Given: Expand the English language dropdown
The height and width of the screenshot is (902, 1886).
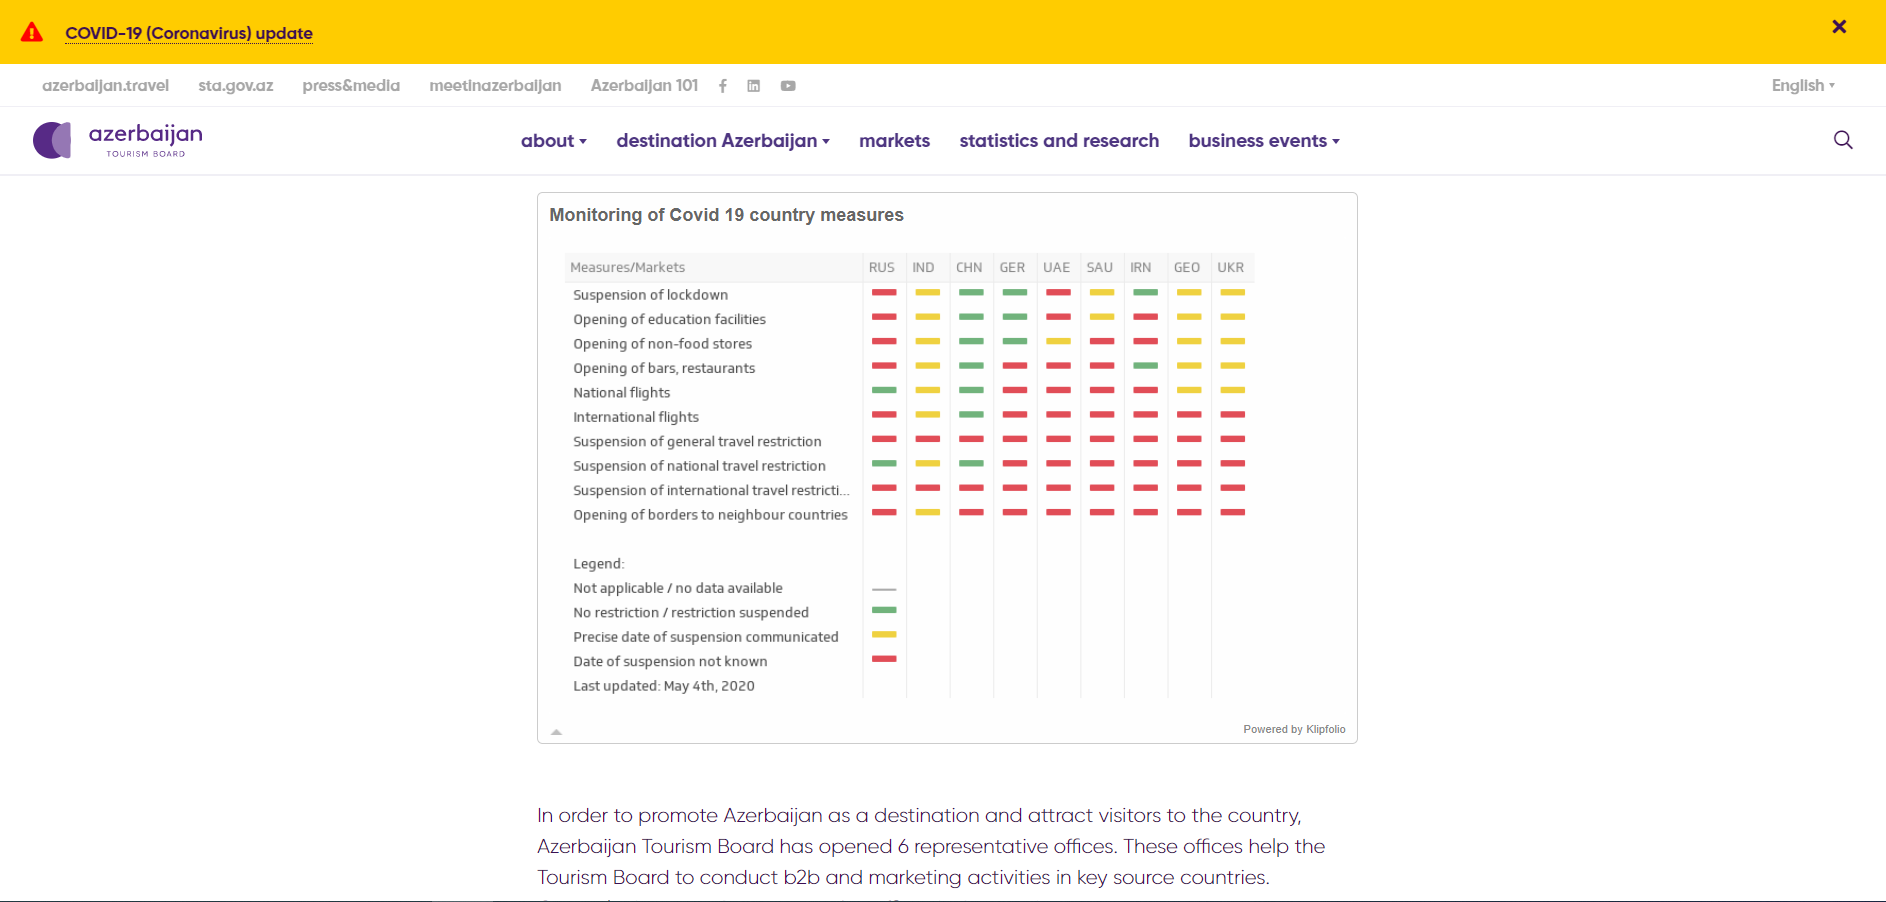Looking at the screenshot, I should [x=1803, y=85].
